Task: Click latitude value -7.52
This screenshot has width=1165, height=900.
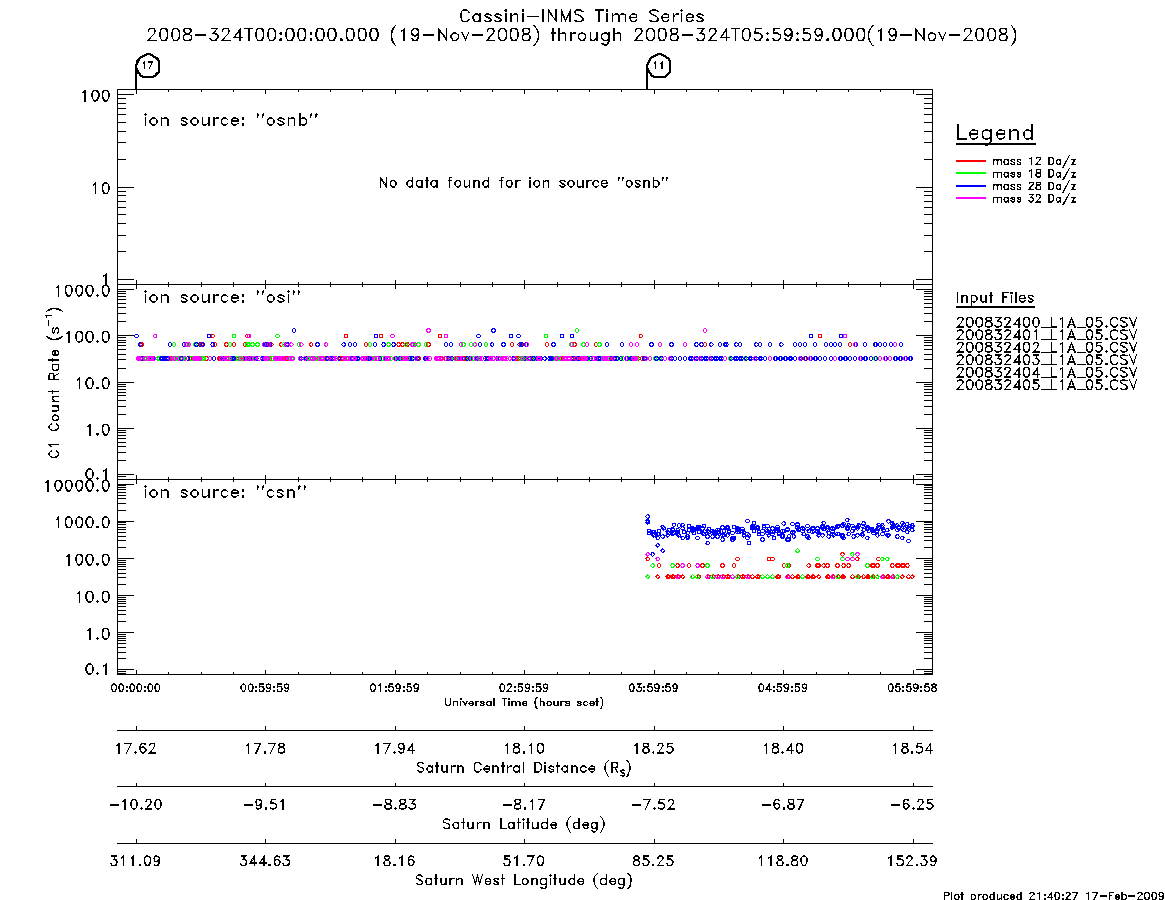Action: pyautogui.click(x=654, y=805)
